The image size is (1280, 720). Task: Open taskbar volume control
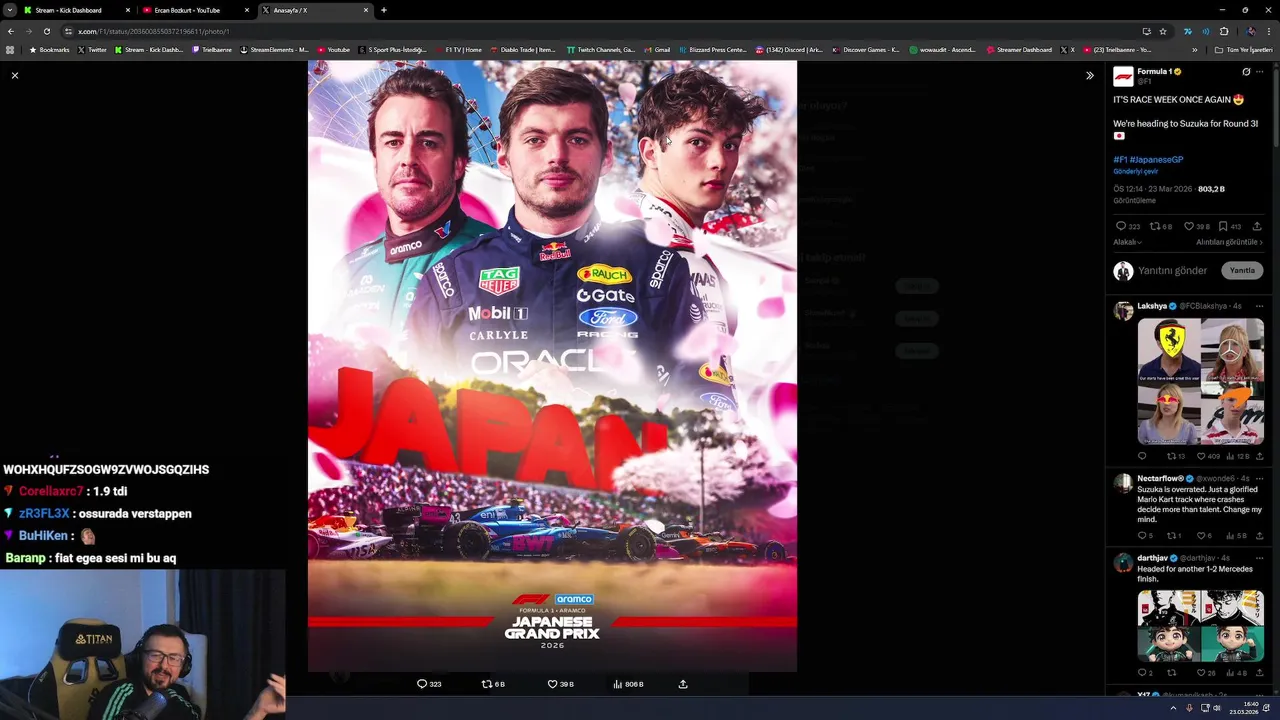[1216, 708]
